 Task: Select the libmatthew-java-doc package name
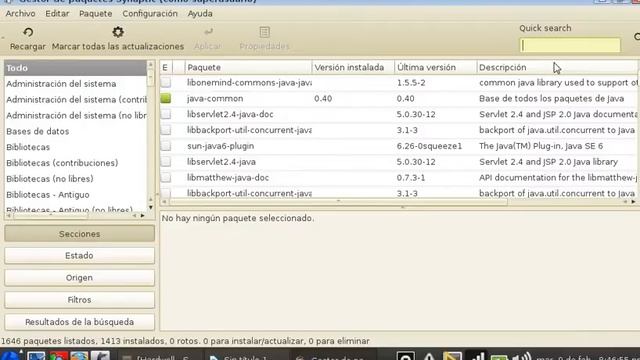coord(228,178)
